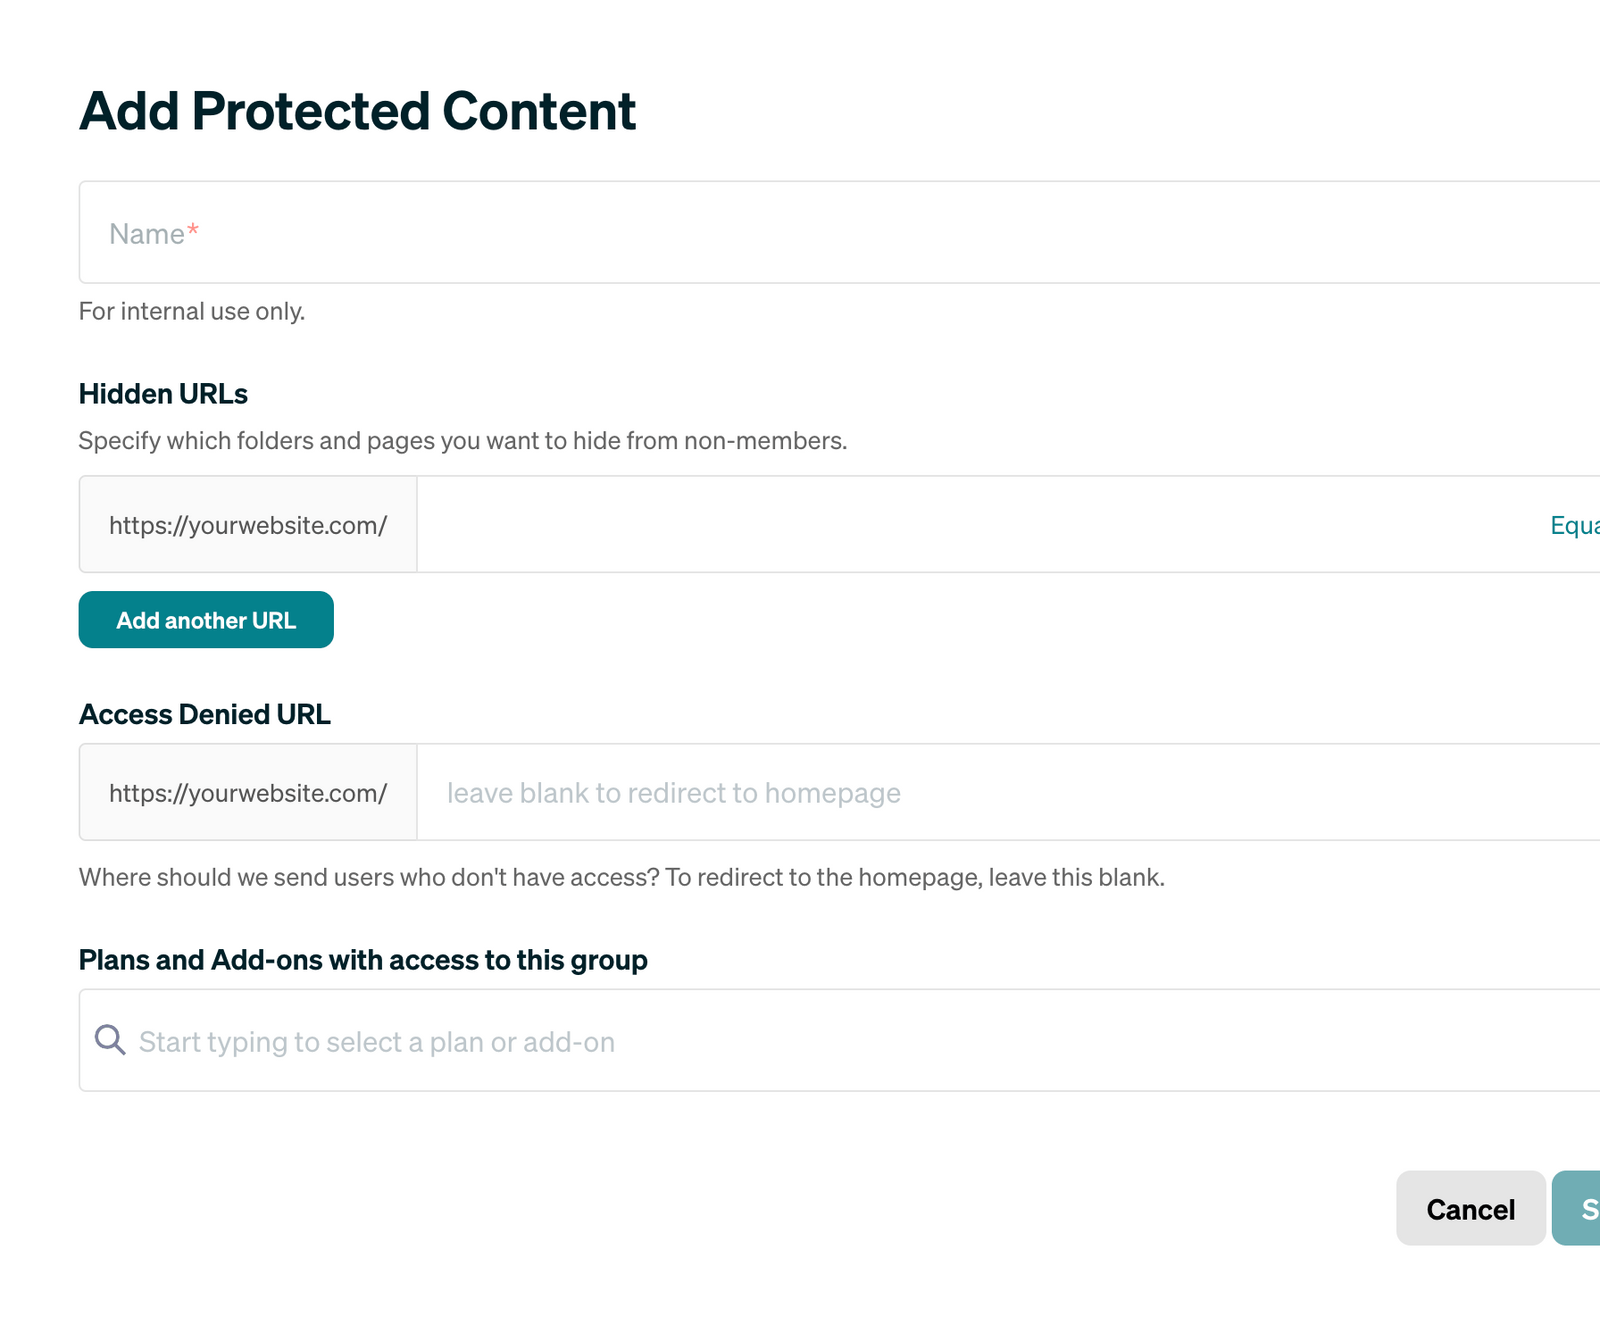
Task: Select the 'Hidden URLs' section heading
Action: (163, 393)
